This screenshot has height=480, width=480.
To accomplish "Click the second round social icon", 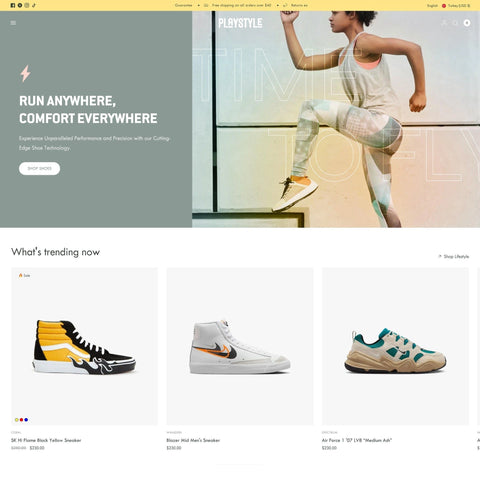I will (x=20, y=5).
